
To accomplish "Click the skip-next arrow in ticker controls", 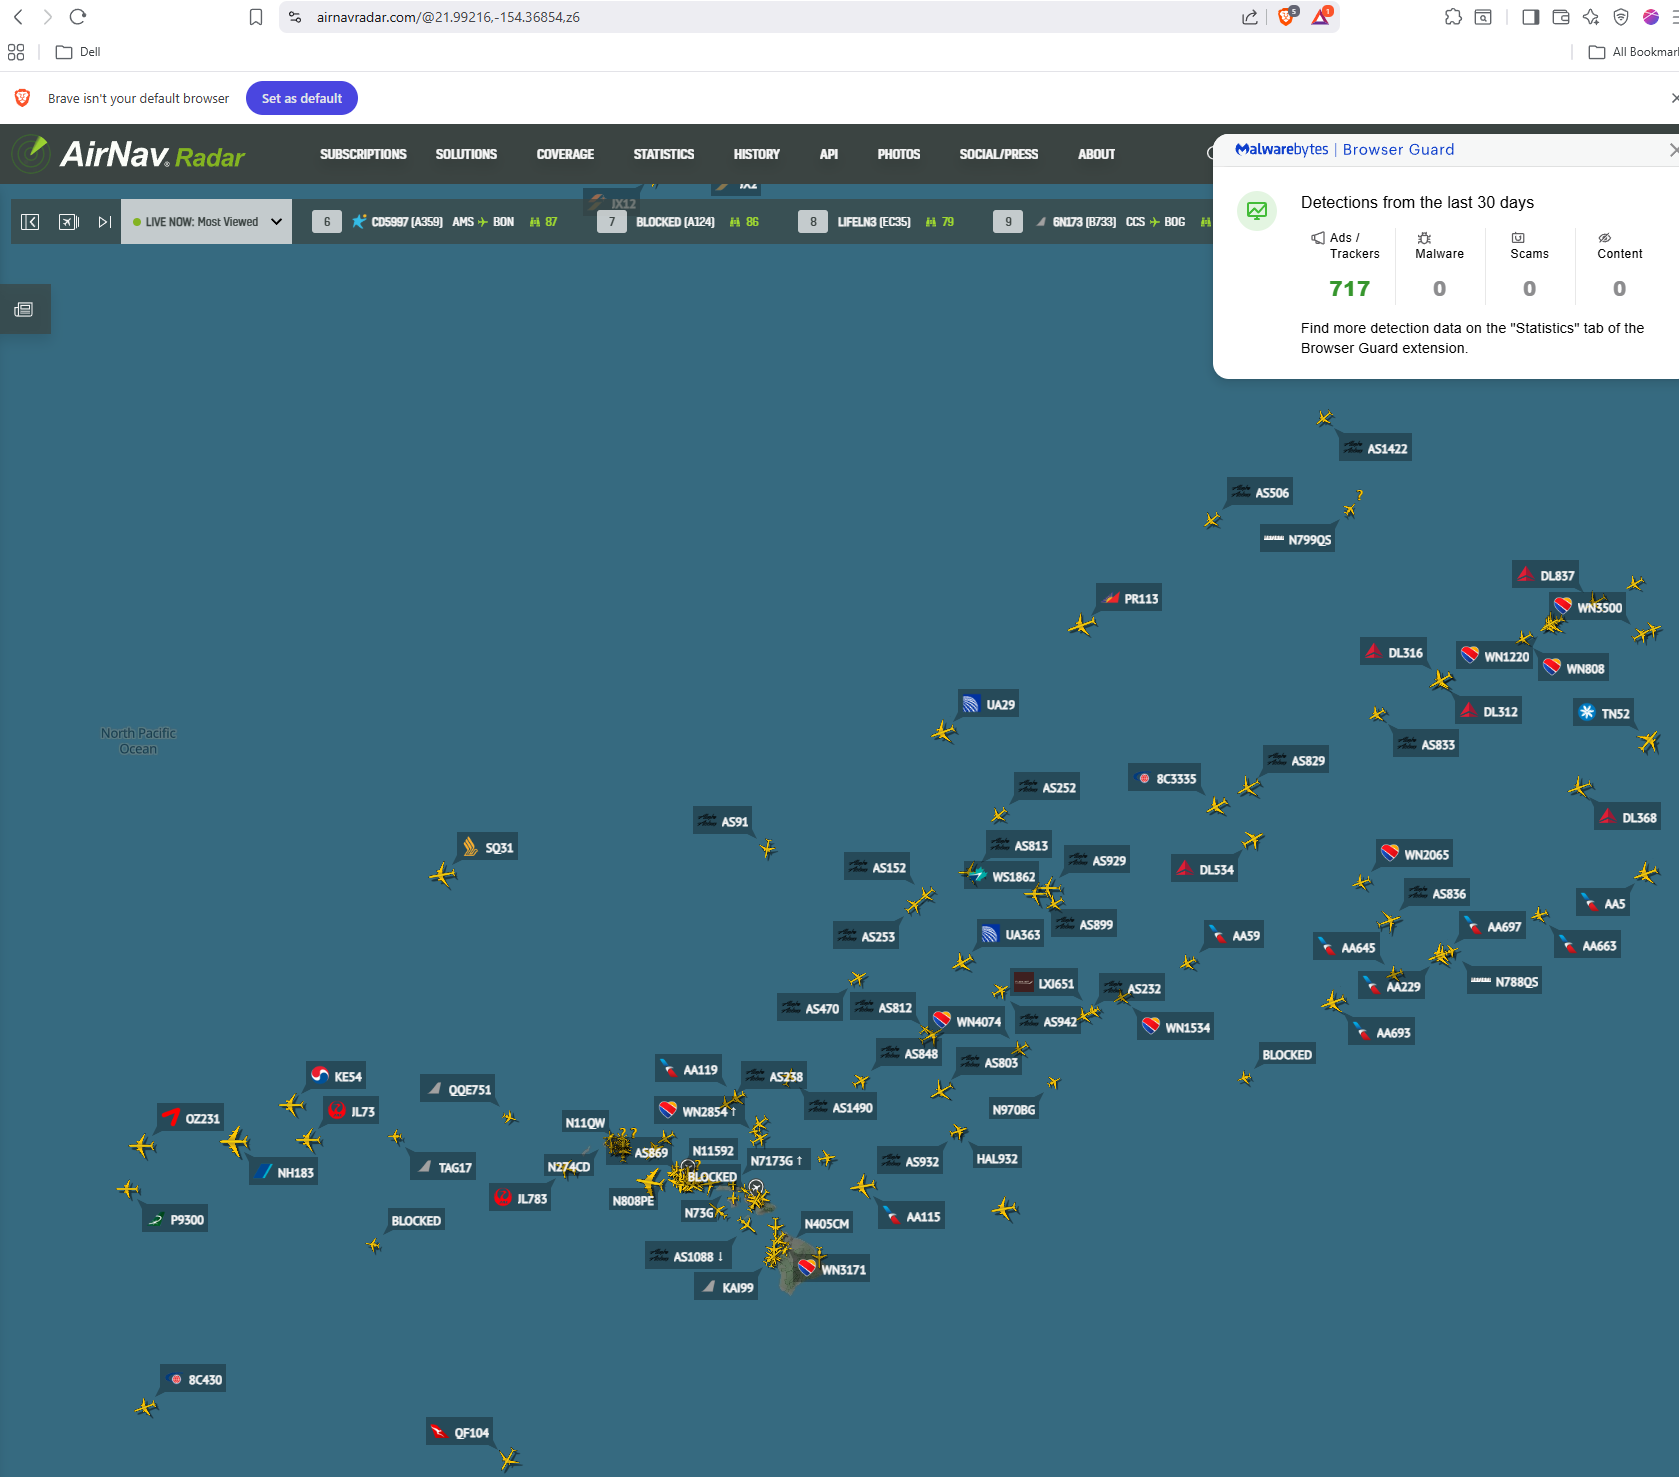I will coord(104,222).
